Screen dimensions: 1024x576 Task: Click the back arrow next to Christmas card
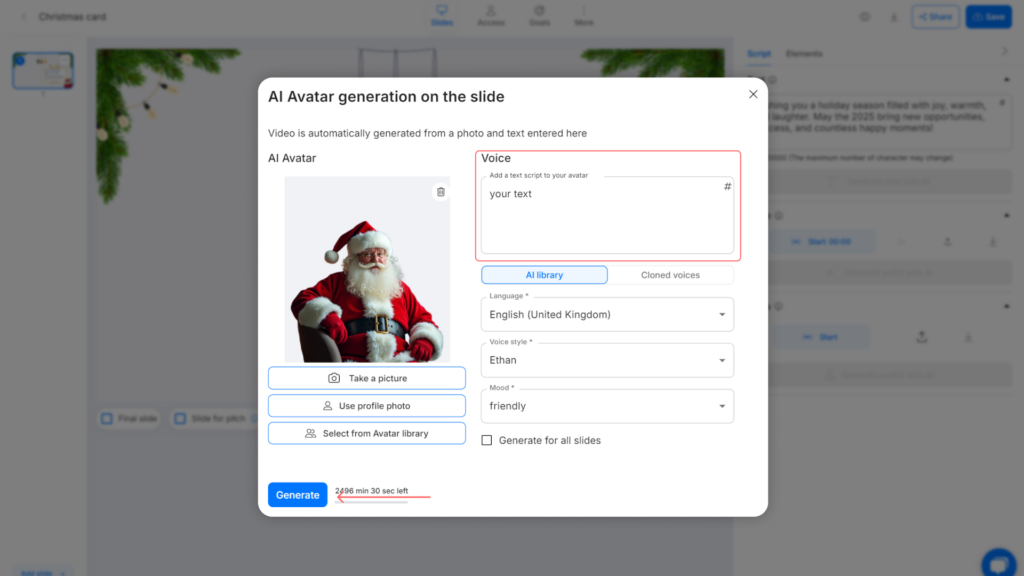[x=24, y=17]
